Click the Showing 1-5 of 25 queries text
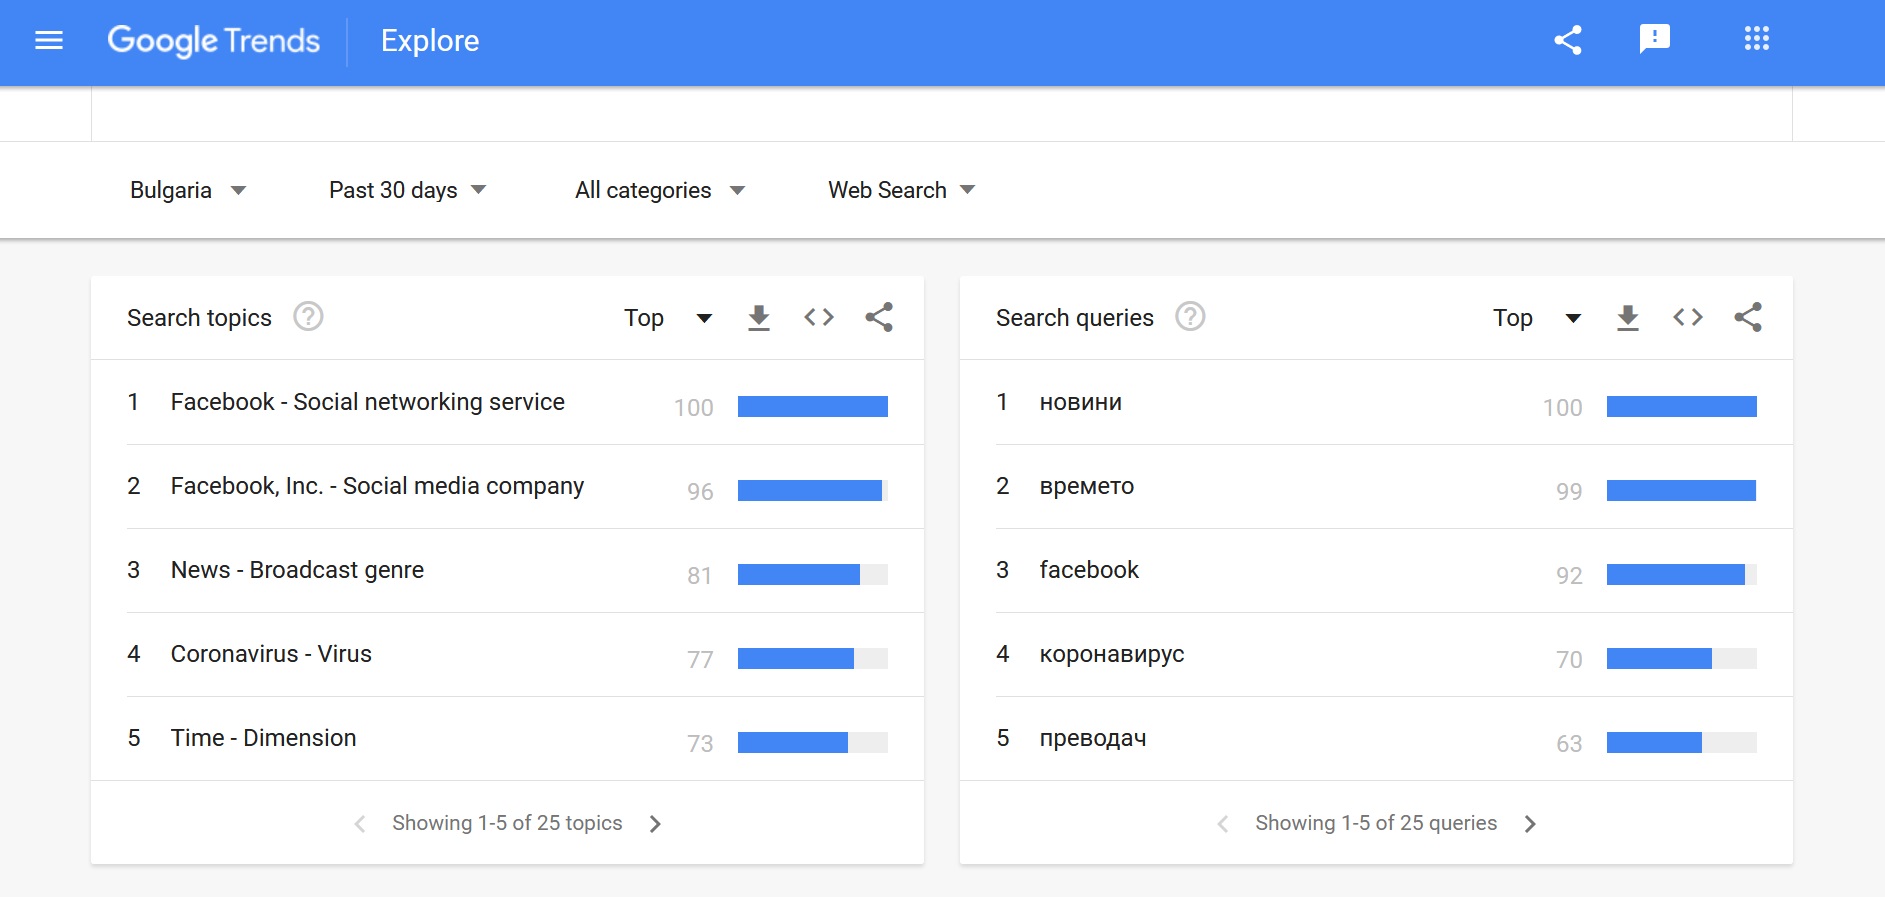This screenshot has height=897, width=1885. point(1376,823)
